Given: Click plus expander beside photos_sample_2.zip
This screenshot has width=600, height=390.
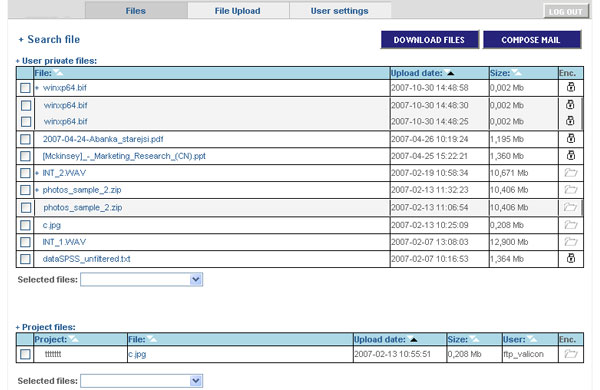Looking at the screenshot, I should pyautogui.click(x=37, y=190).
